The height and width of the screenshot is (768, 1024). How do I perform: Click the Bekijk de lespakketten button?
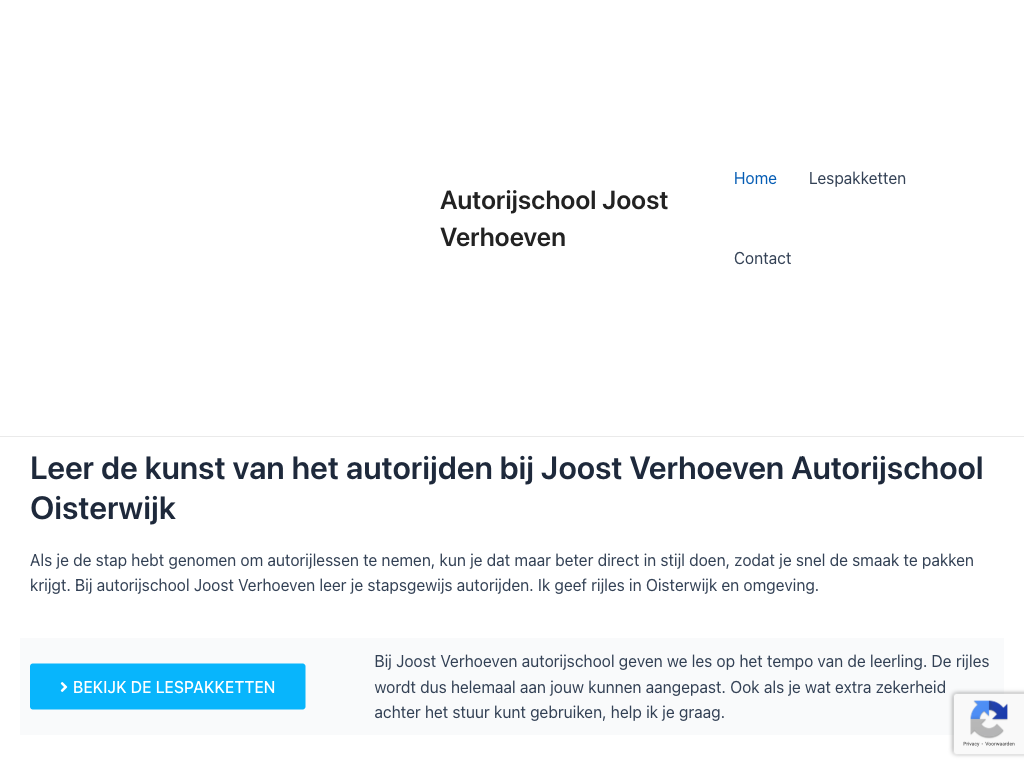pyautogui.click(x=168, y=686)
